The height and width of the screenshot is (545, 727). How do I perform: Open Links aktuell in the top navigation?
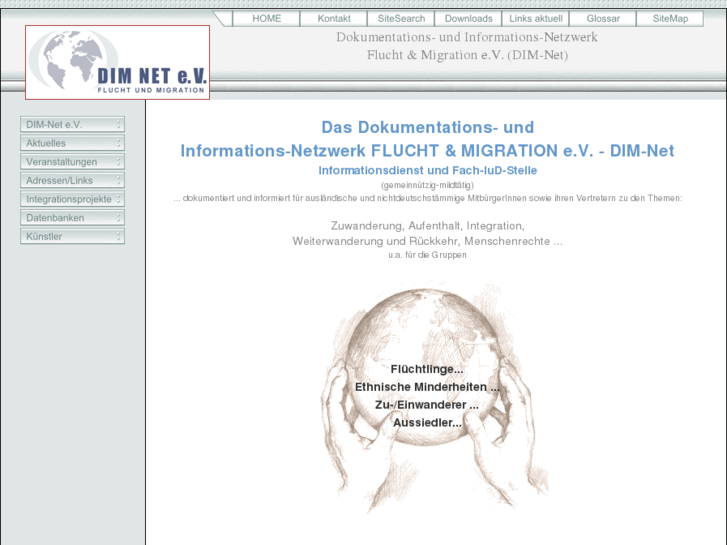[x=536, y=19]
